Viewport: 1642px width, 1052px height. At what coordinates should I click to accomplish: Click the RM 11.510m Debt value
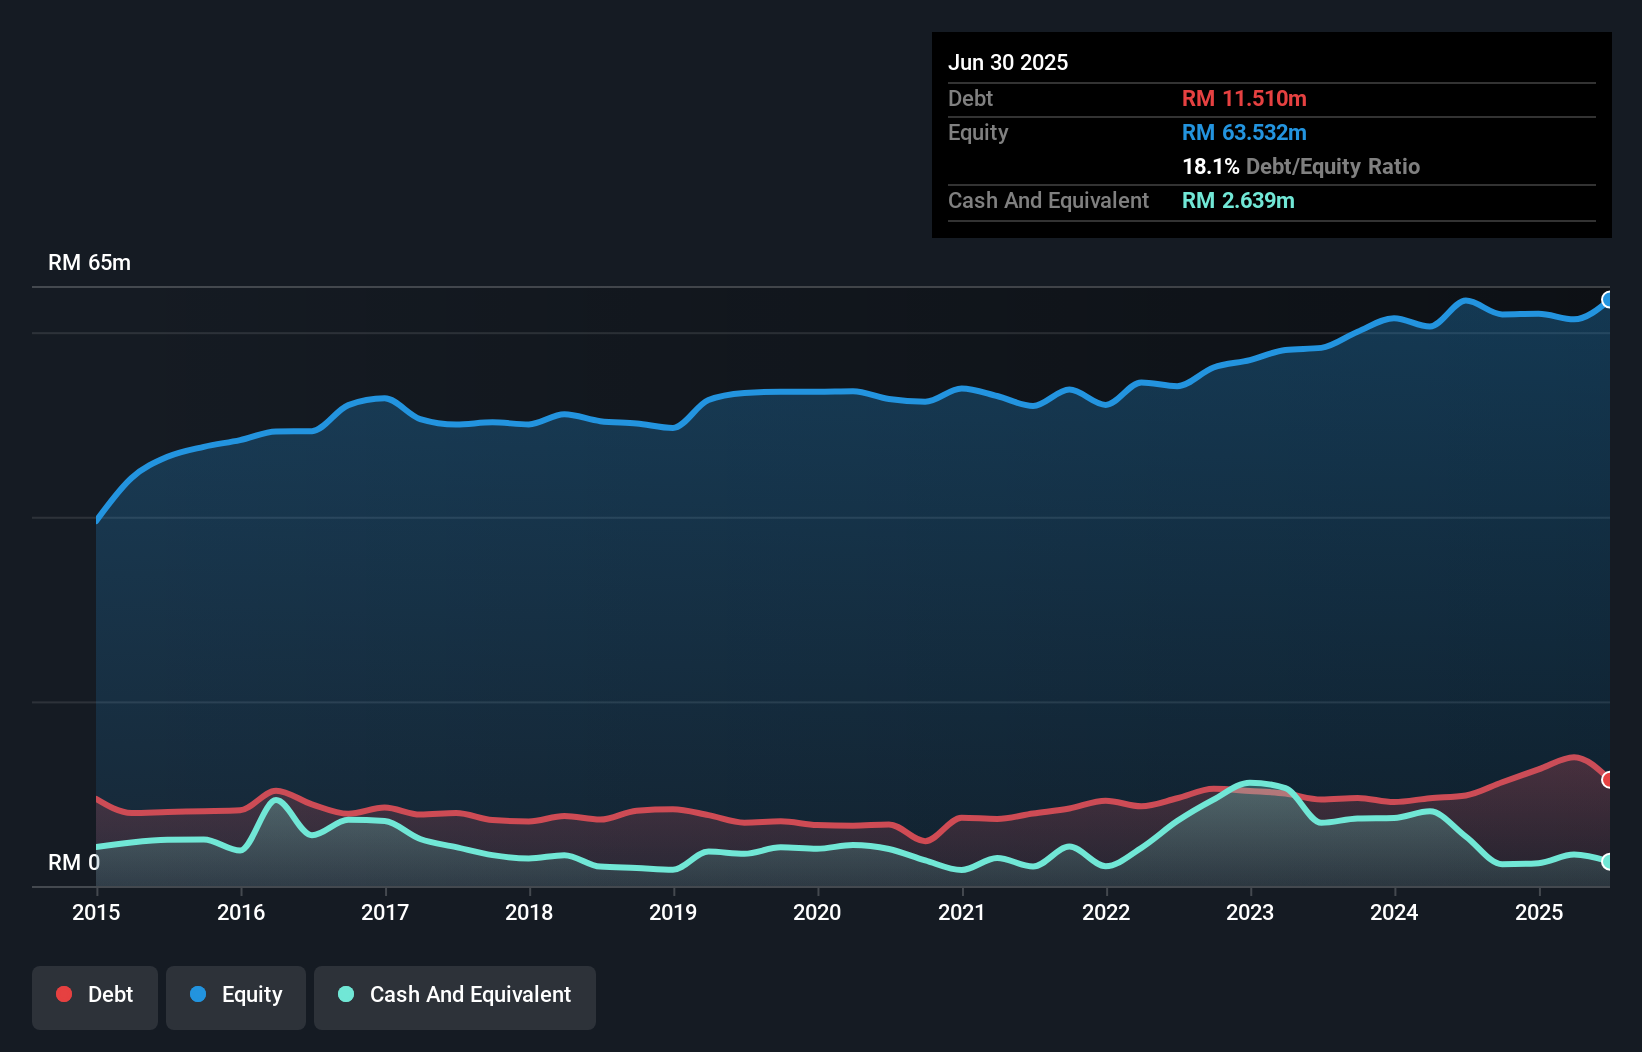point(1244,98)
